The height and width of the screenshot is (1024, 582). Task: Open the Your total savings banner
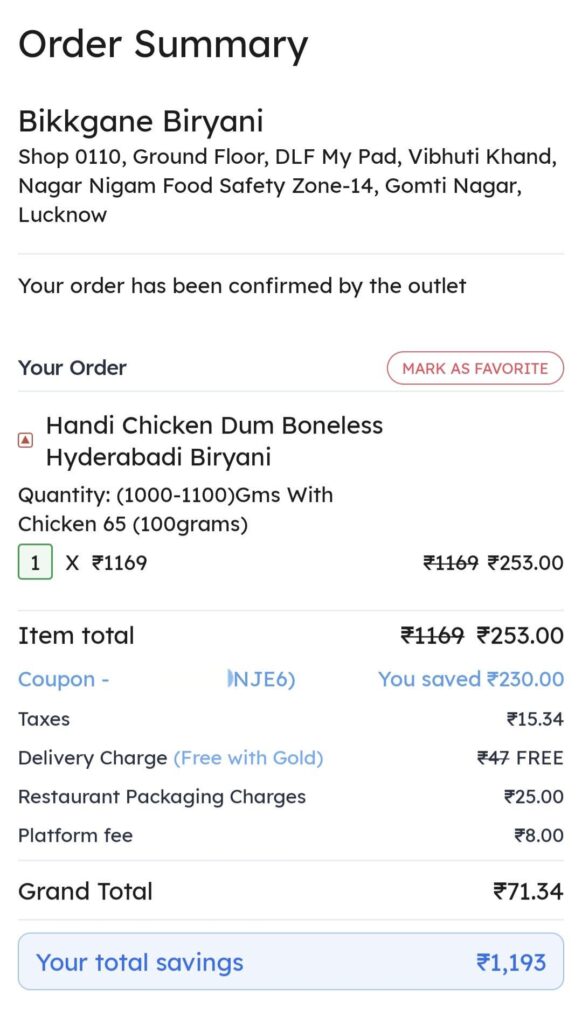point(291,961)
